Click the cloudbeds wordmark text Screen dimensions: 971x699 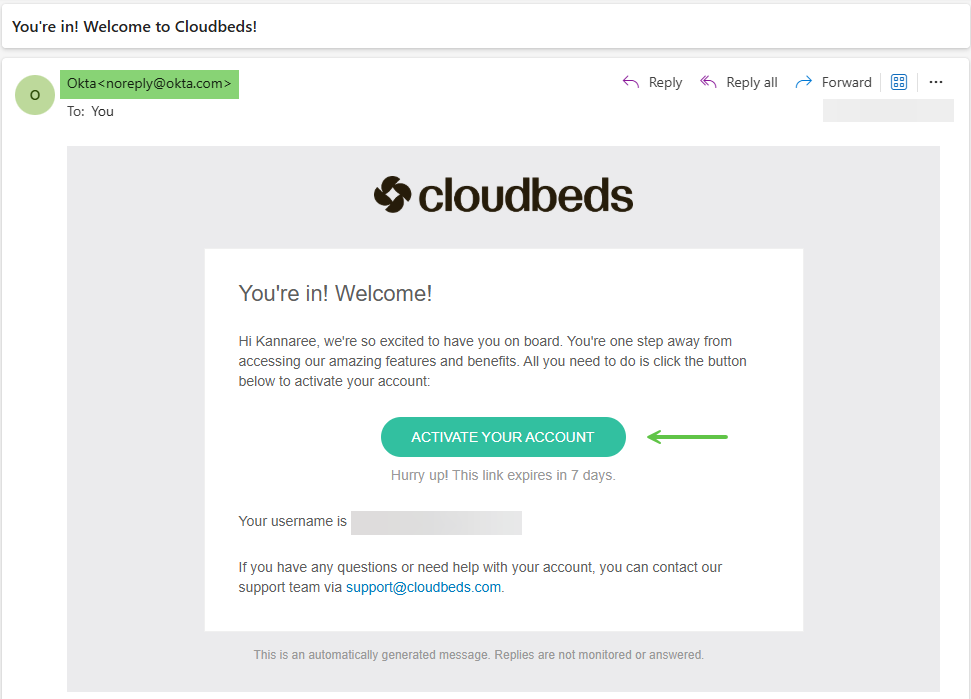[x=526, y=196]
